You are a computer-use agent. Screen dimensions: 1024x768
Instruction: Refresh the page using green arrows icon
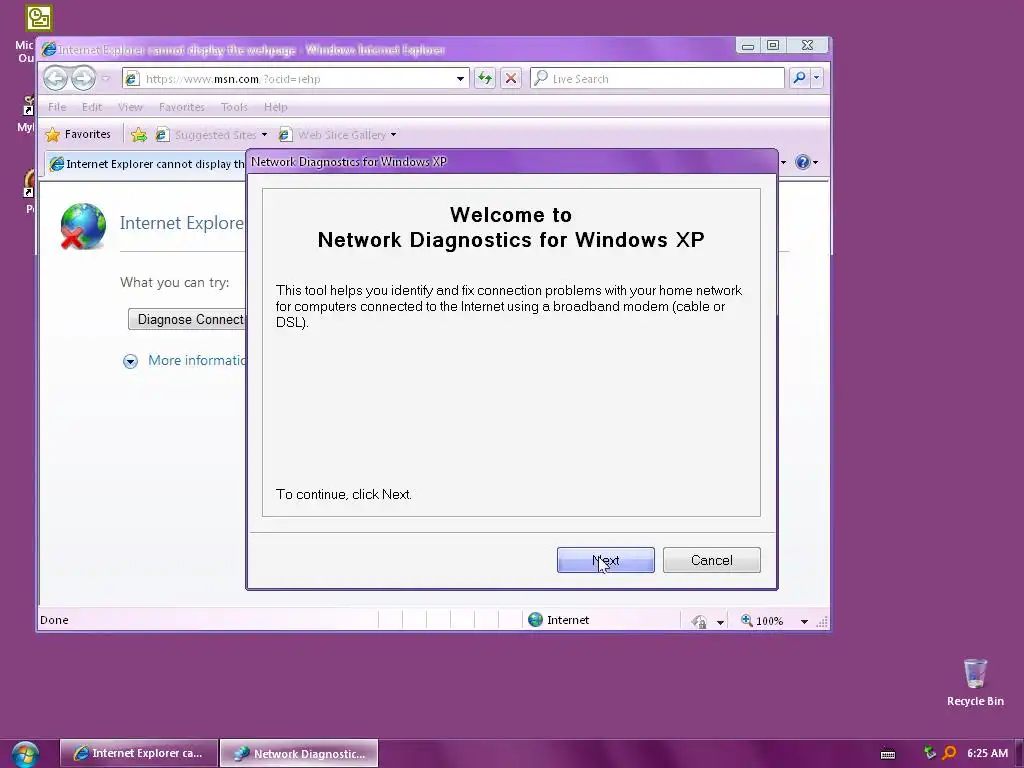coord(485,79)
